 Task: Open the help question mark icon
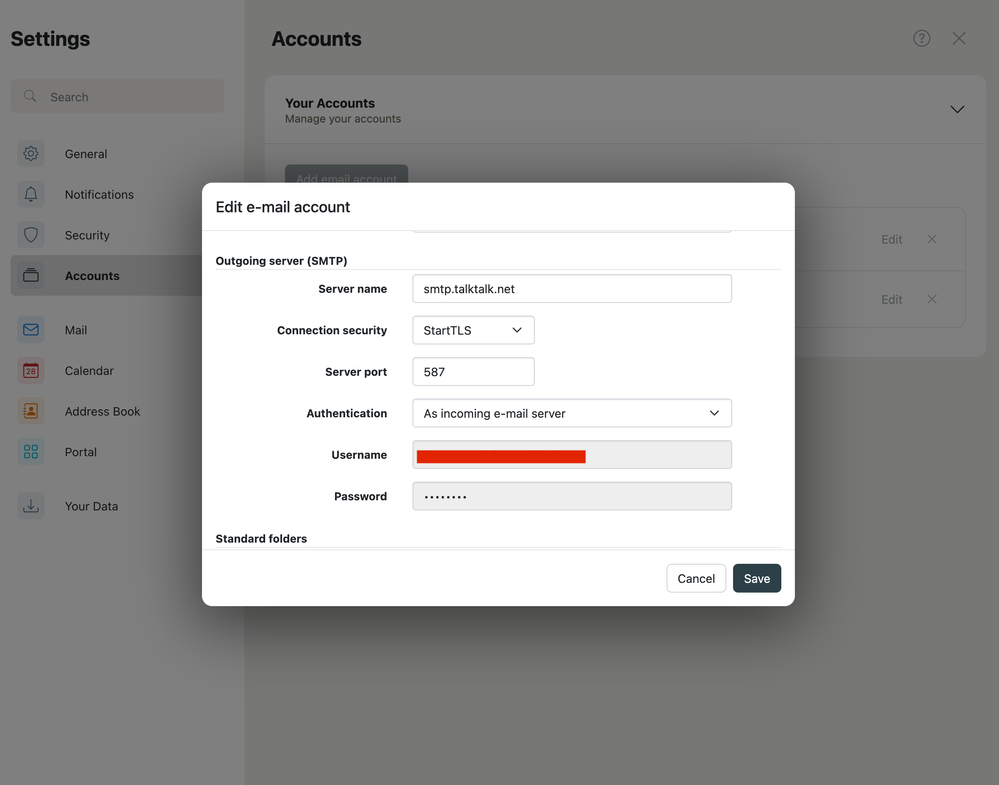coord(922,38)
